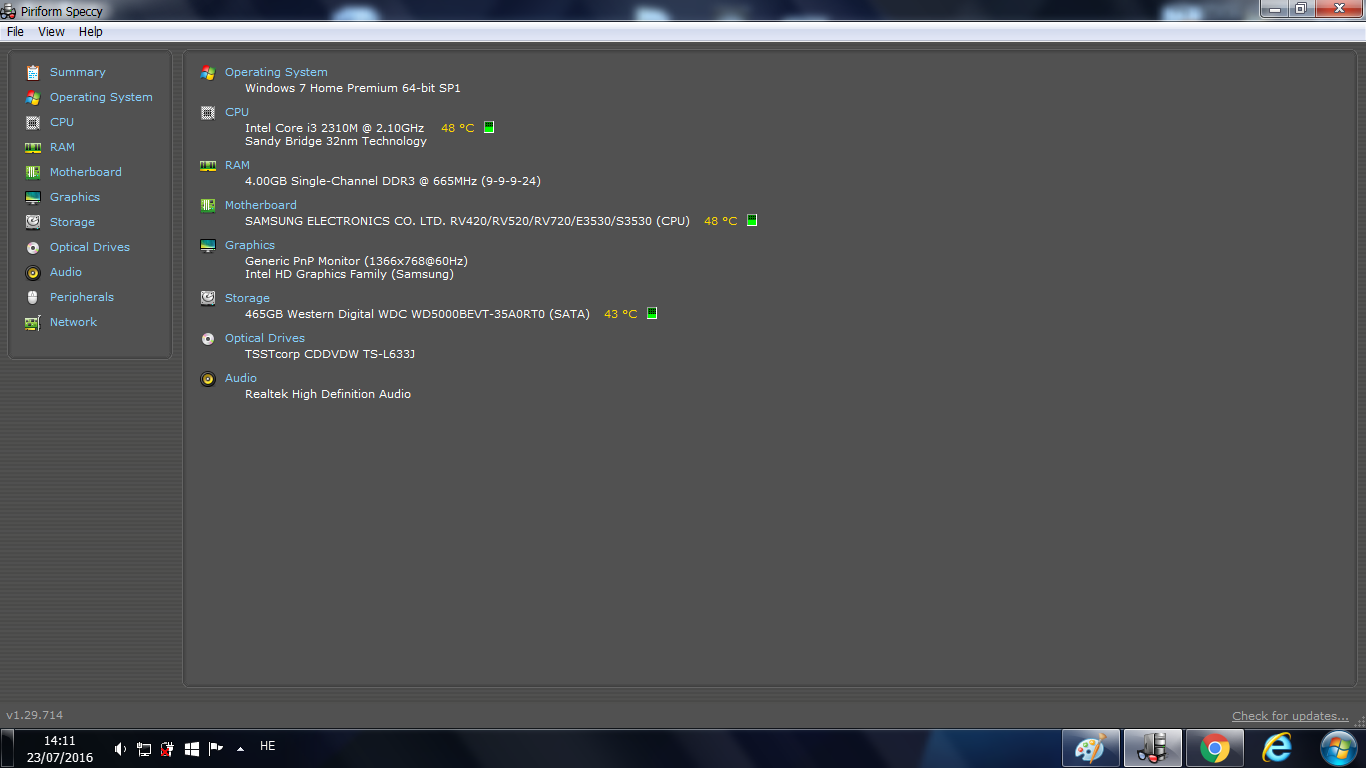
Task: Open Peripherals mouse icon in sidebar
Action: pos(33,297)
